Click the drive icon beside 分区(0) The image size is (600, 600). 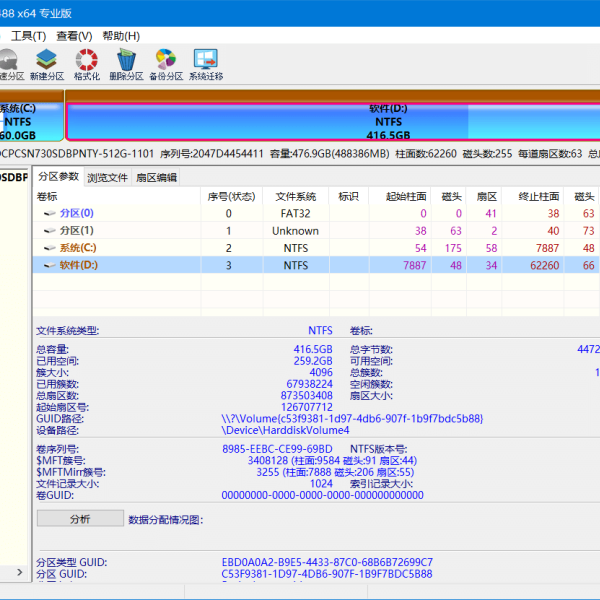[x=50, y=214]
